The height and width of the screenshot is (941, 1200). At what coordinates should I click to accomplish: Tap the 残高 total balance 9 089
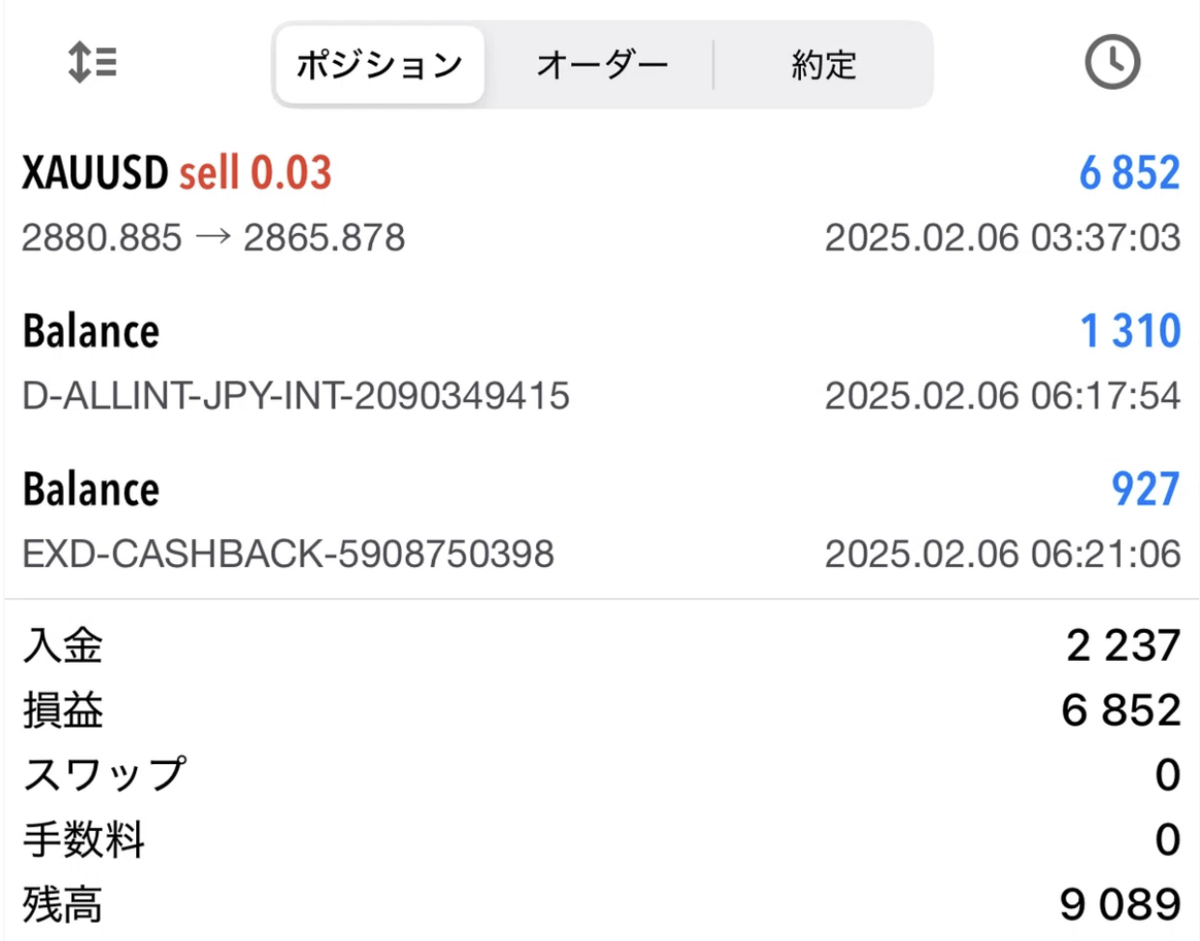(x=600, y=903)
